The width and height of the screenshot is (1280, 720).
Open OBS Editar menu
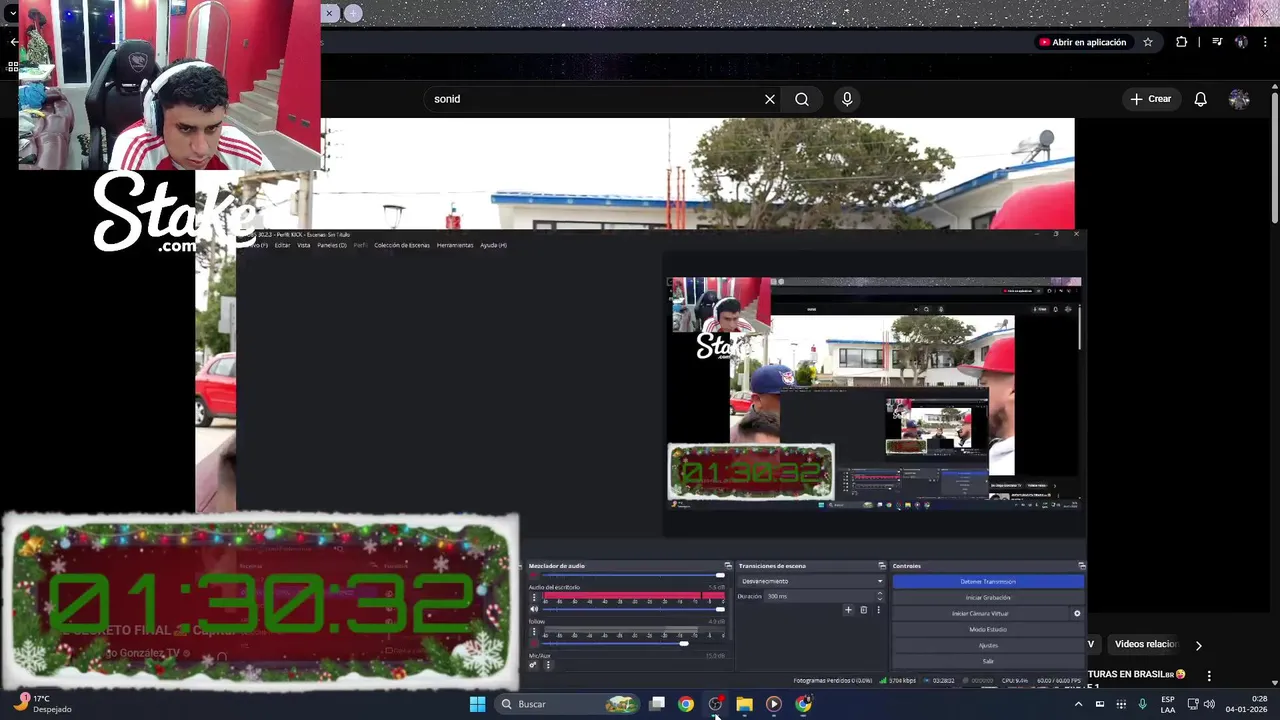pyautogui.click(x=282, y=245)
